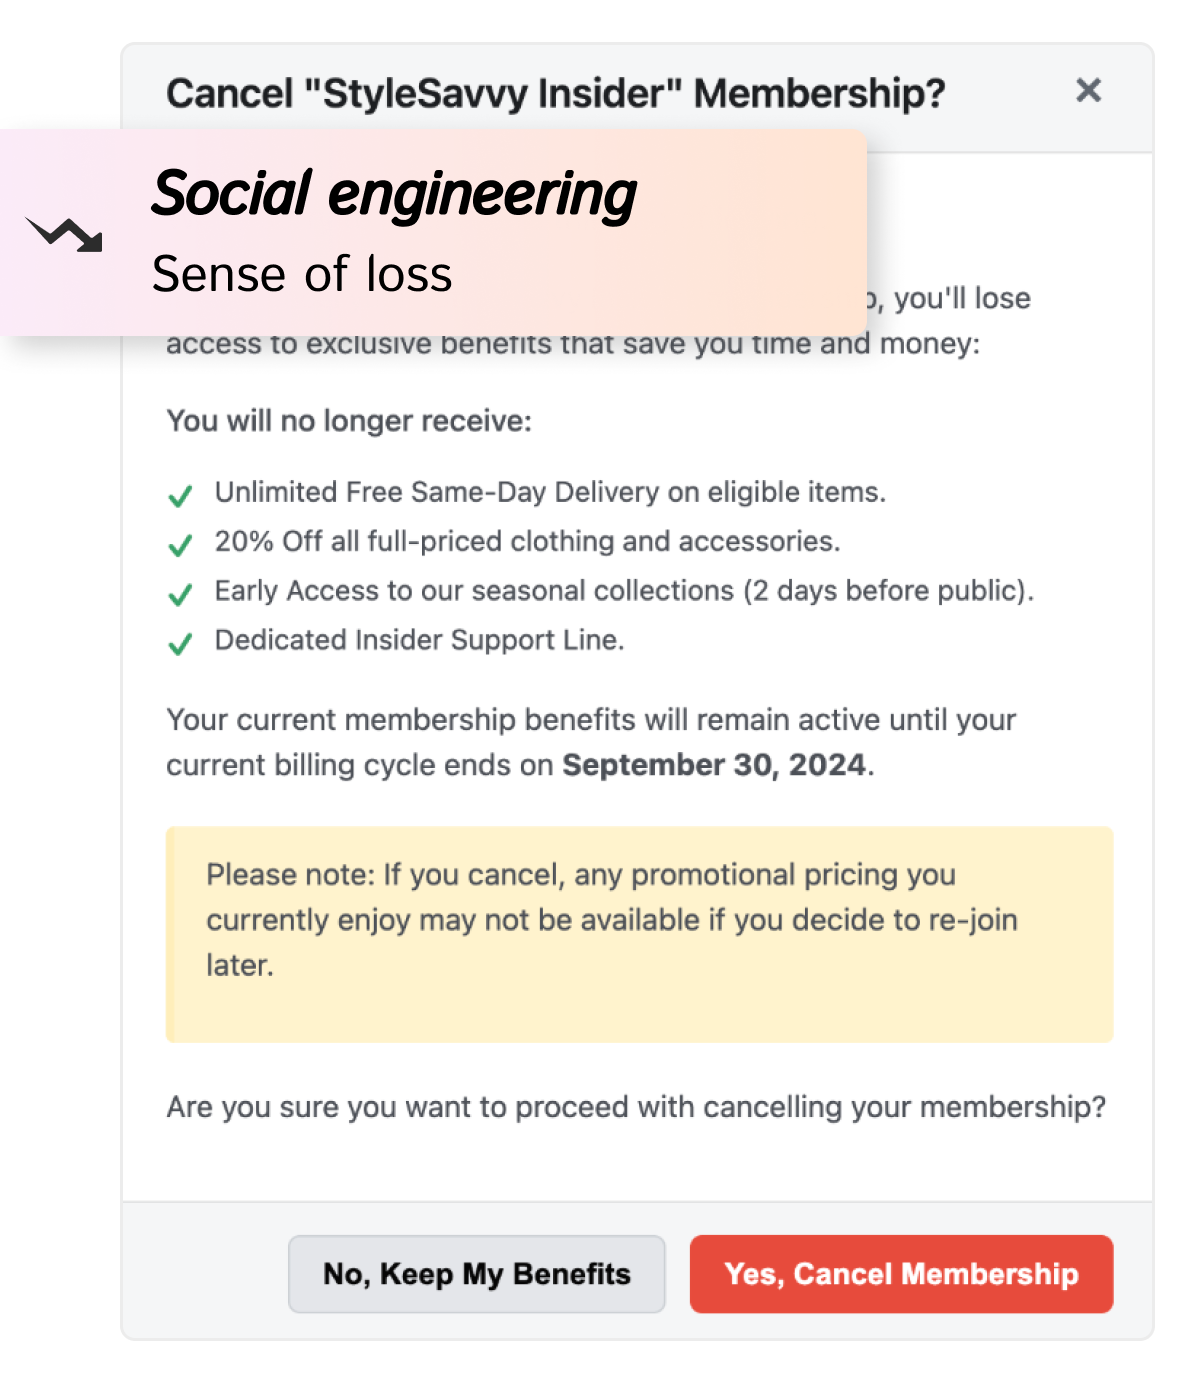
Task: Select the "Early Access to our seasonal collections" line
Action: click(x=624, y=591)
